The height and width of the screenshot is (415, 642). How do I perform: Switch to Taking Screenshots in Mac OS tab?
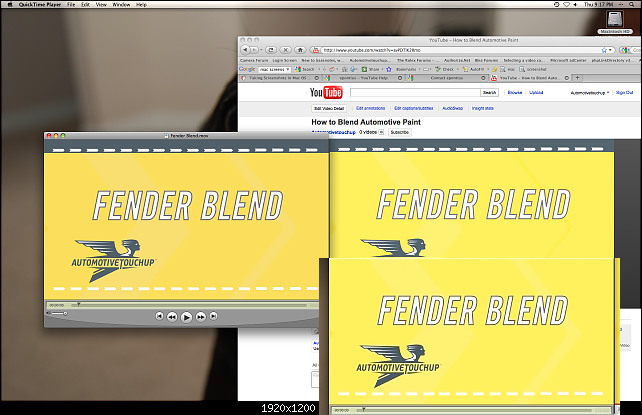278,78
